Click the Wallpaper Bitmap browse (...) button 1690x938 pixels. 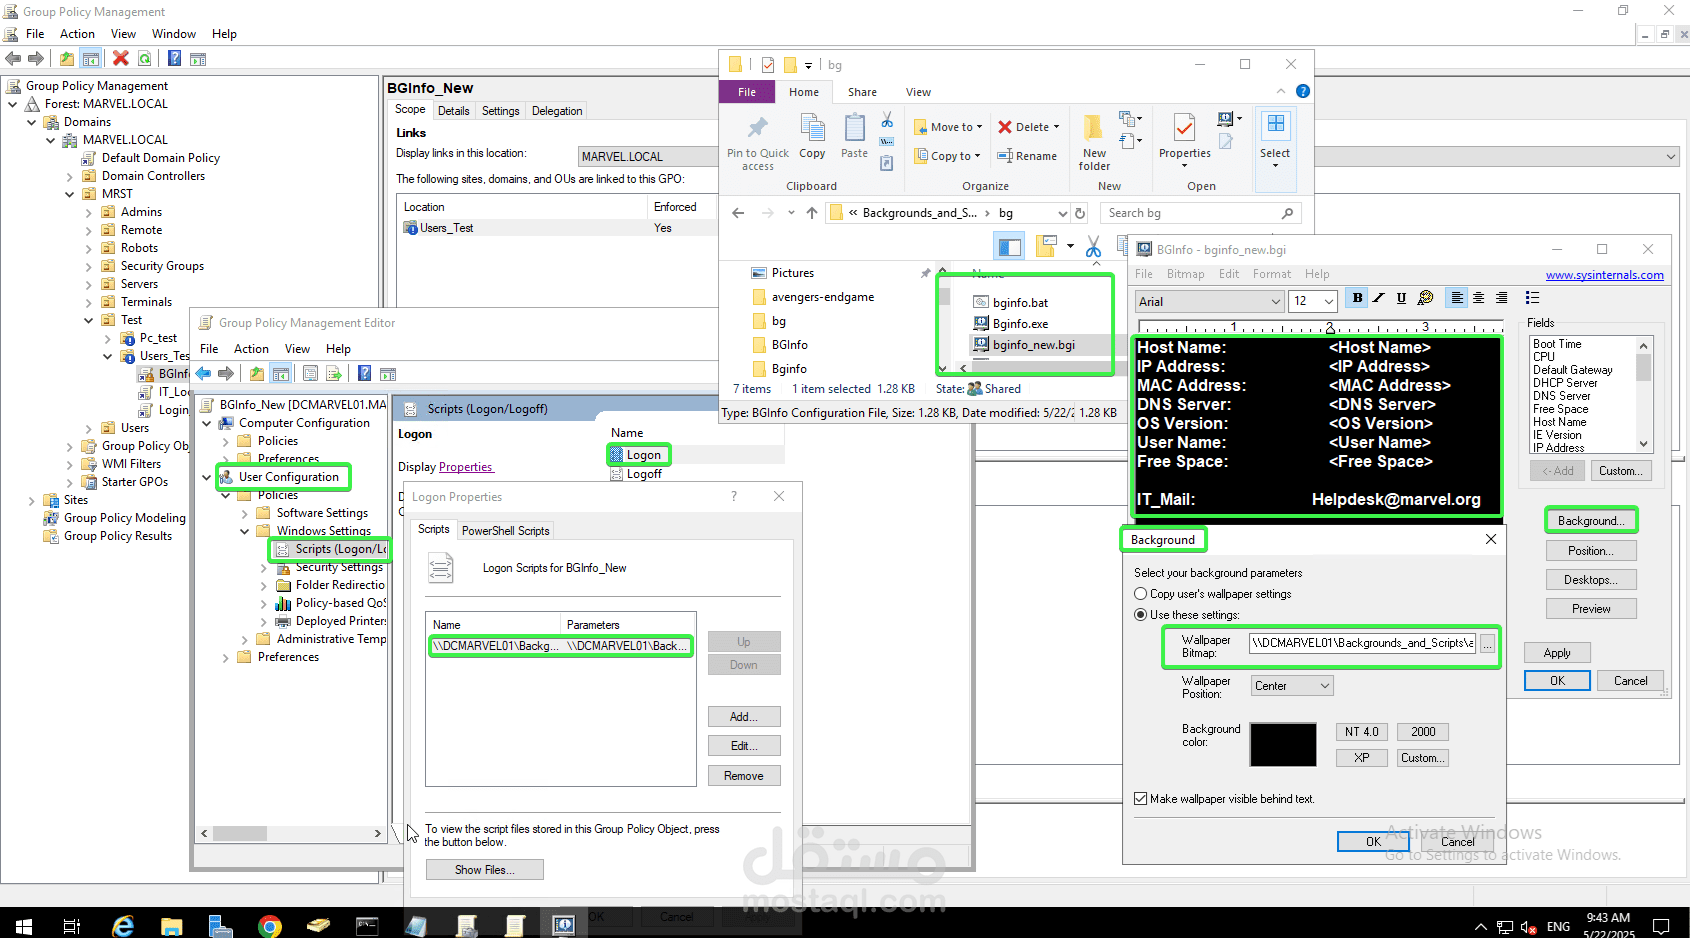(1488, 645)
